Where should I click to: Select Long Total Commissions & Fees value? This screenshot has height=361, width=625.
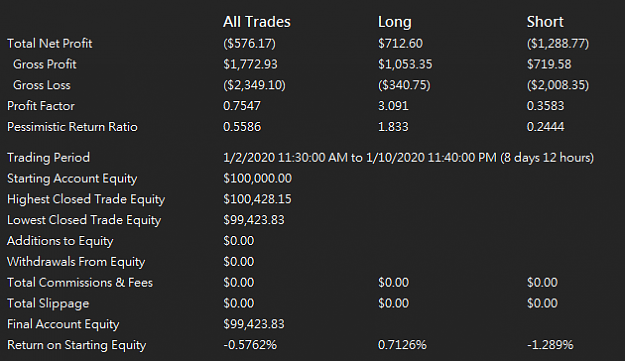(393, 283)
